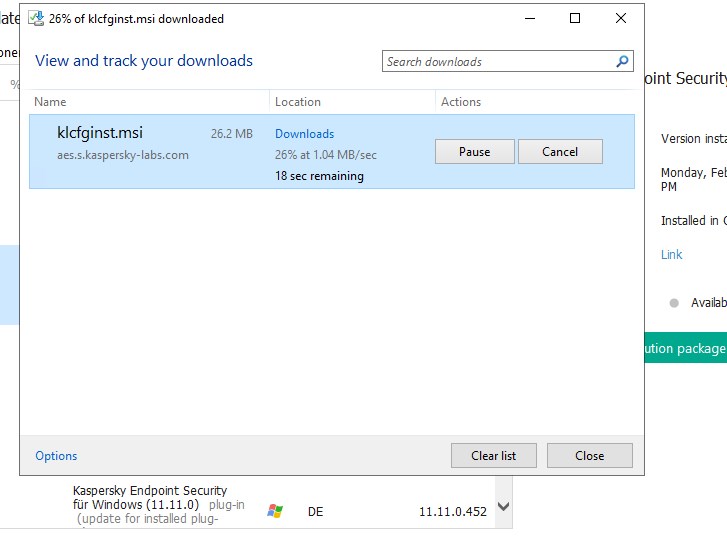Click the magnifier icon in the search box
The height and width of the screenshot is (540, 727).
(623, 62)
